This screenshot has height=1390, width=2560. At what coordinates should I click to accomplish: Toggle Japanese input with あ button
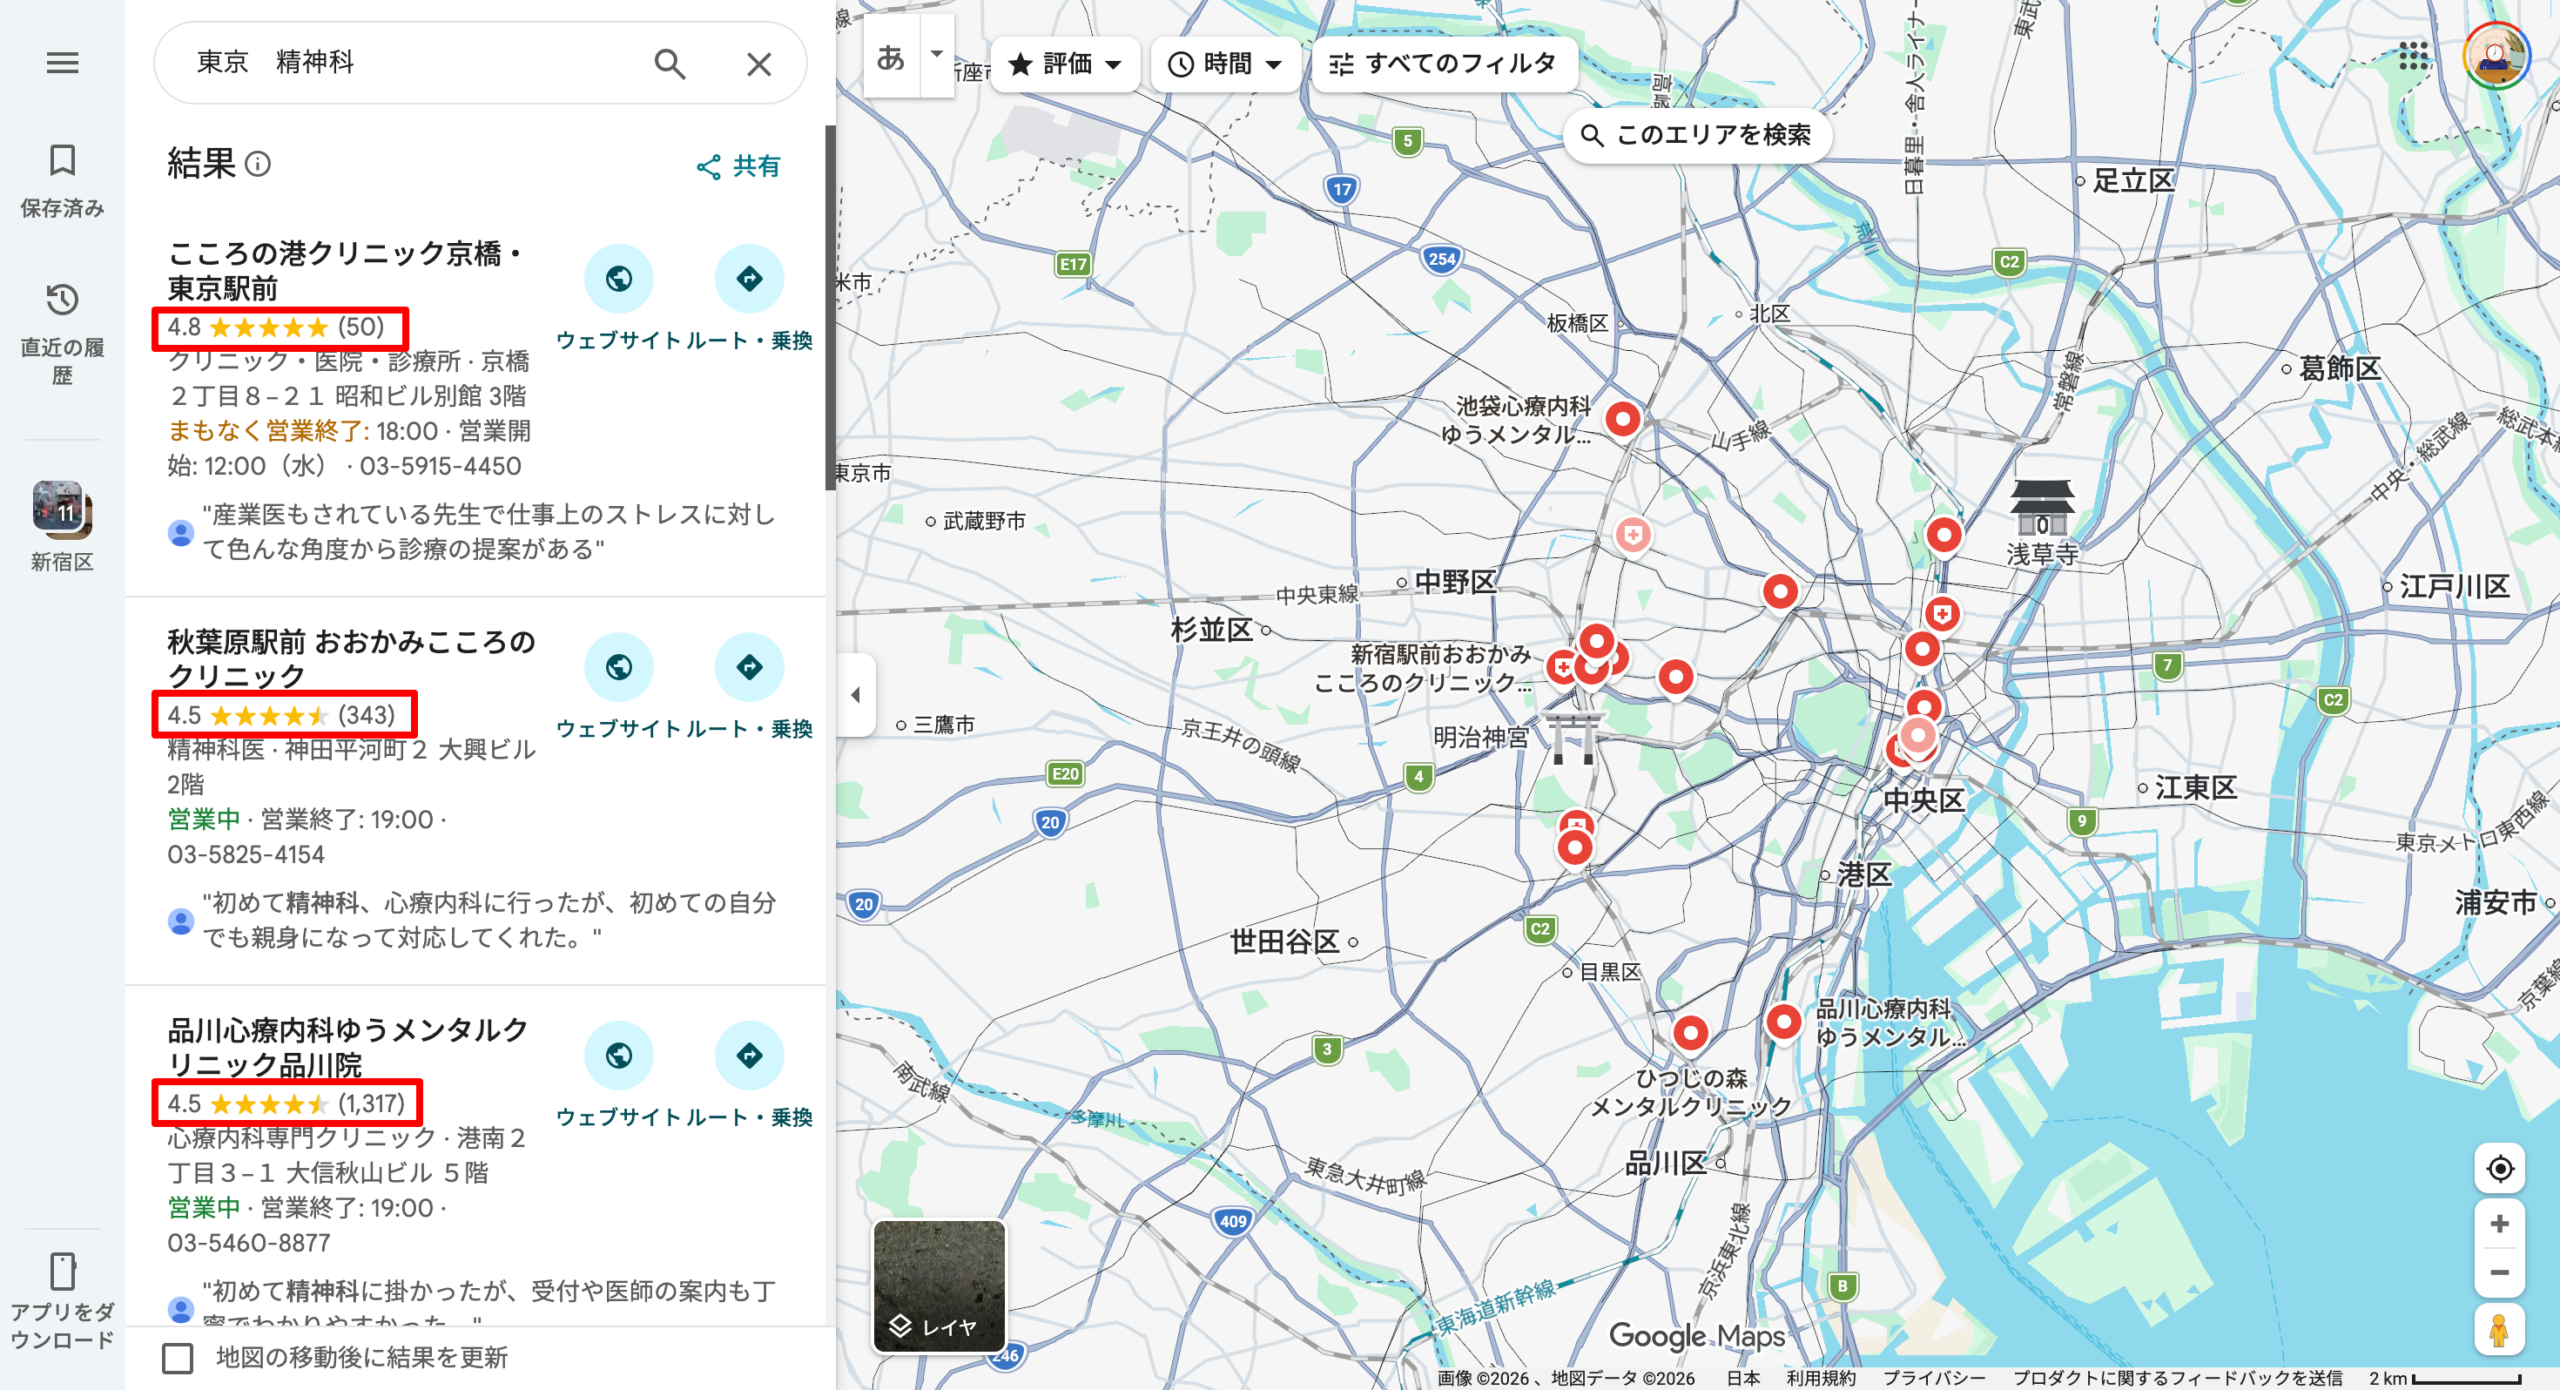coord(889,60)
